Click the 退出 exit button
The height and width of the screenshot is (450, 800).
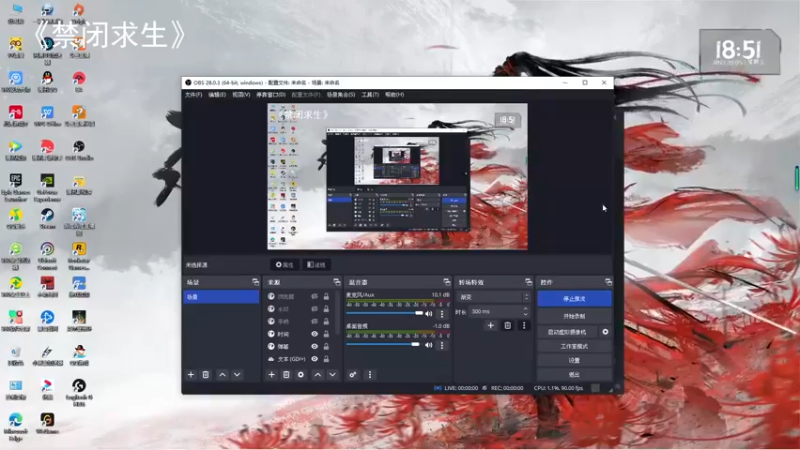574,374
